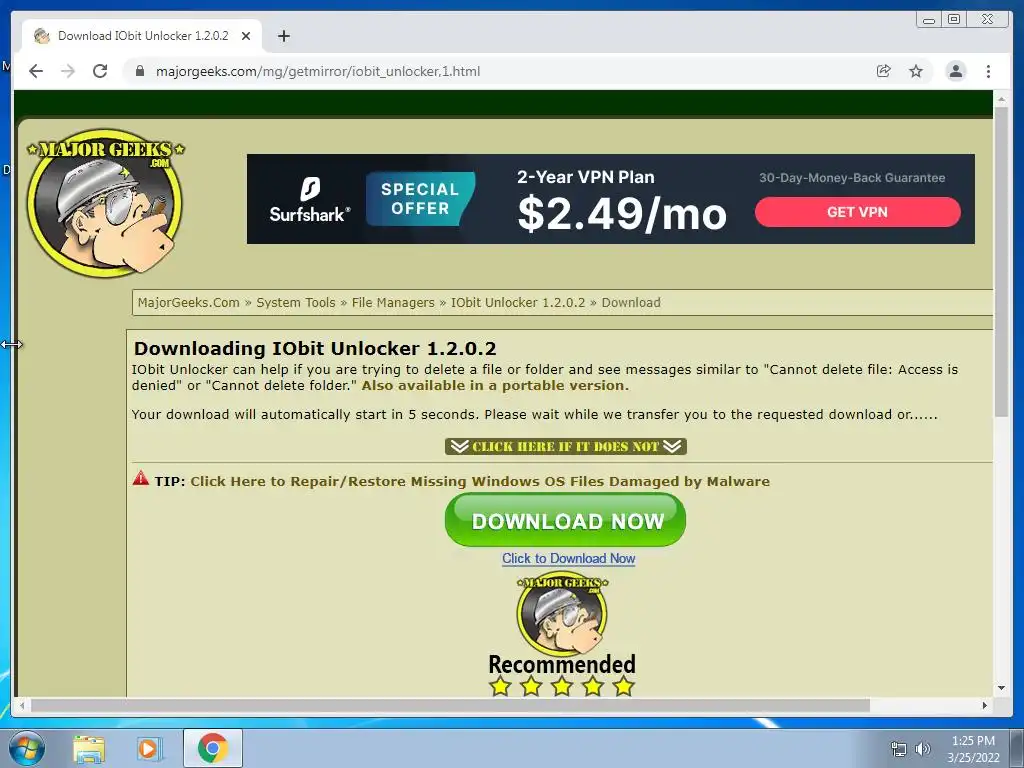Click the browser forward arrow

68,71
